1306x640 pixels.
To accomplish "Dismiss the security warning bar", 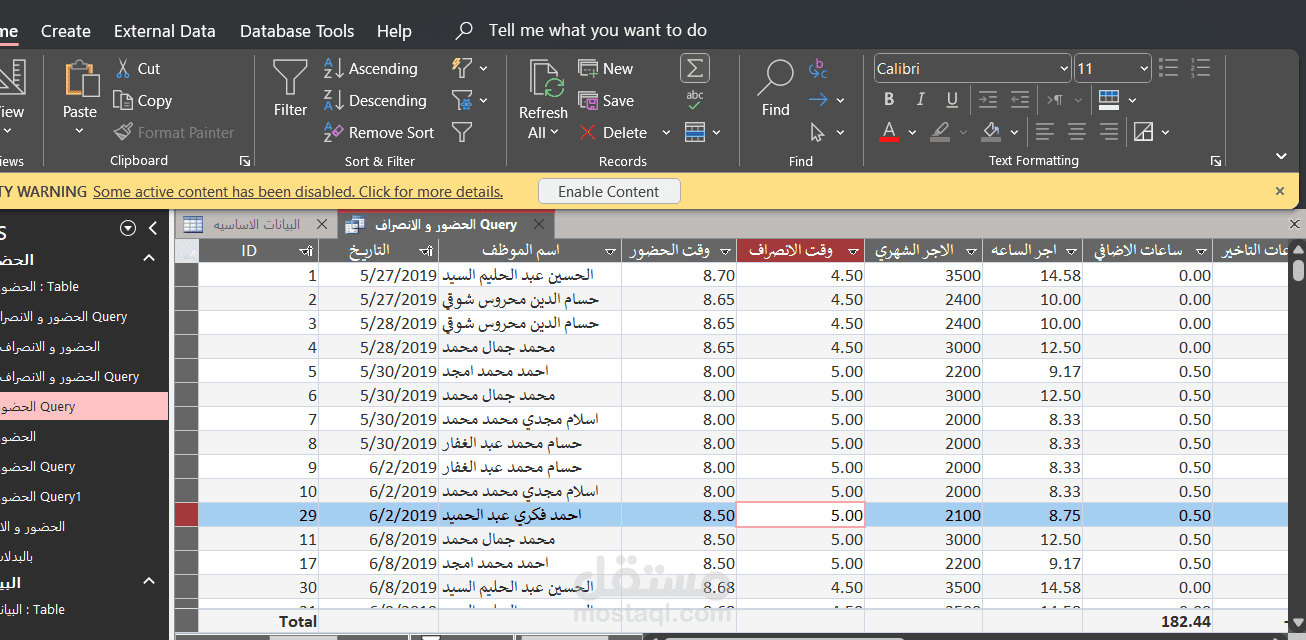I will click(x=1280, y=191).
